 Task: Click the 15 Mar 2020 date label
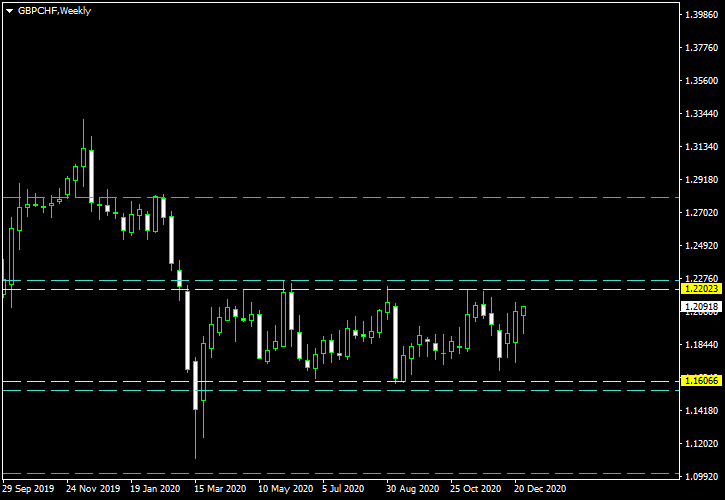coord(220,488)
